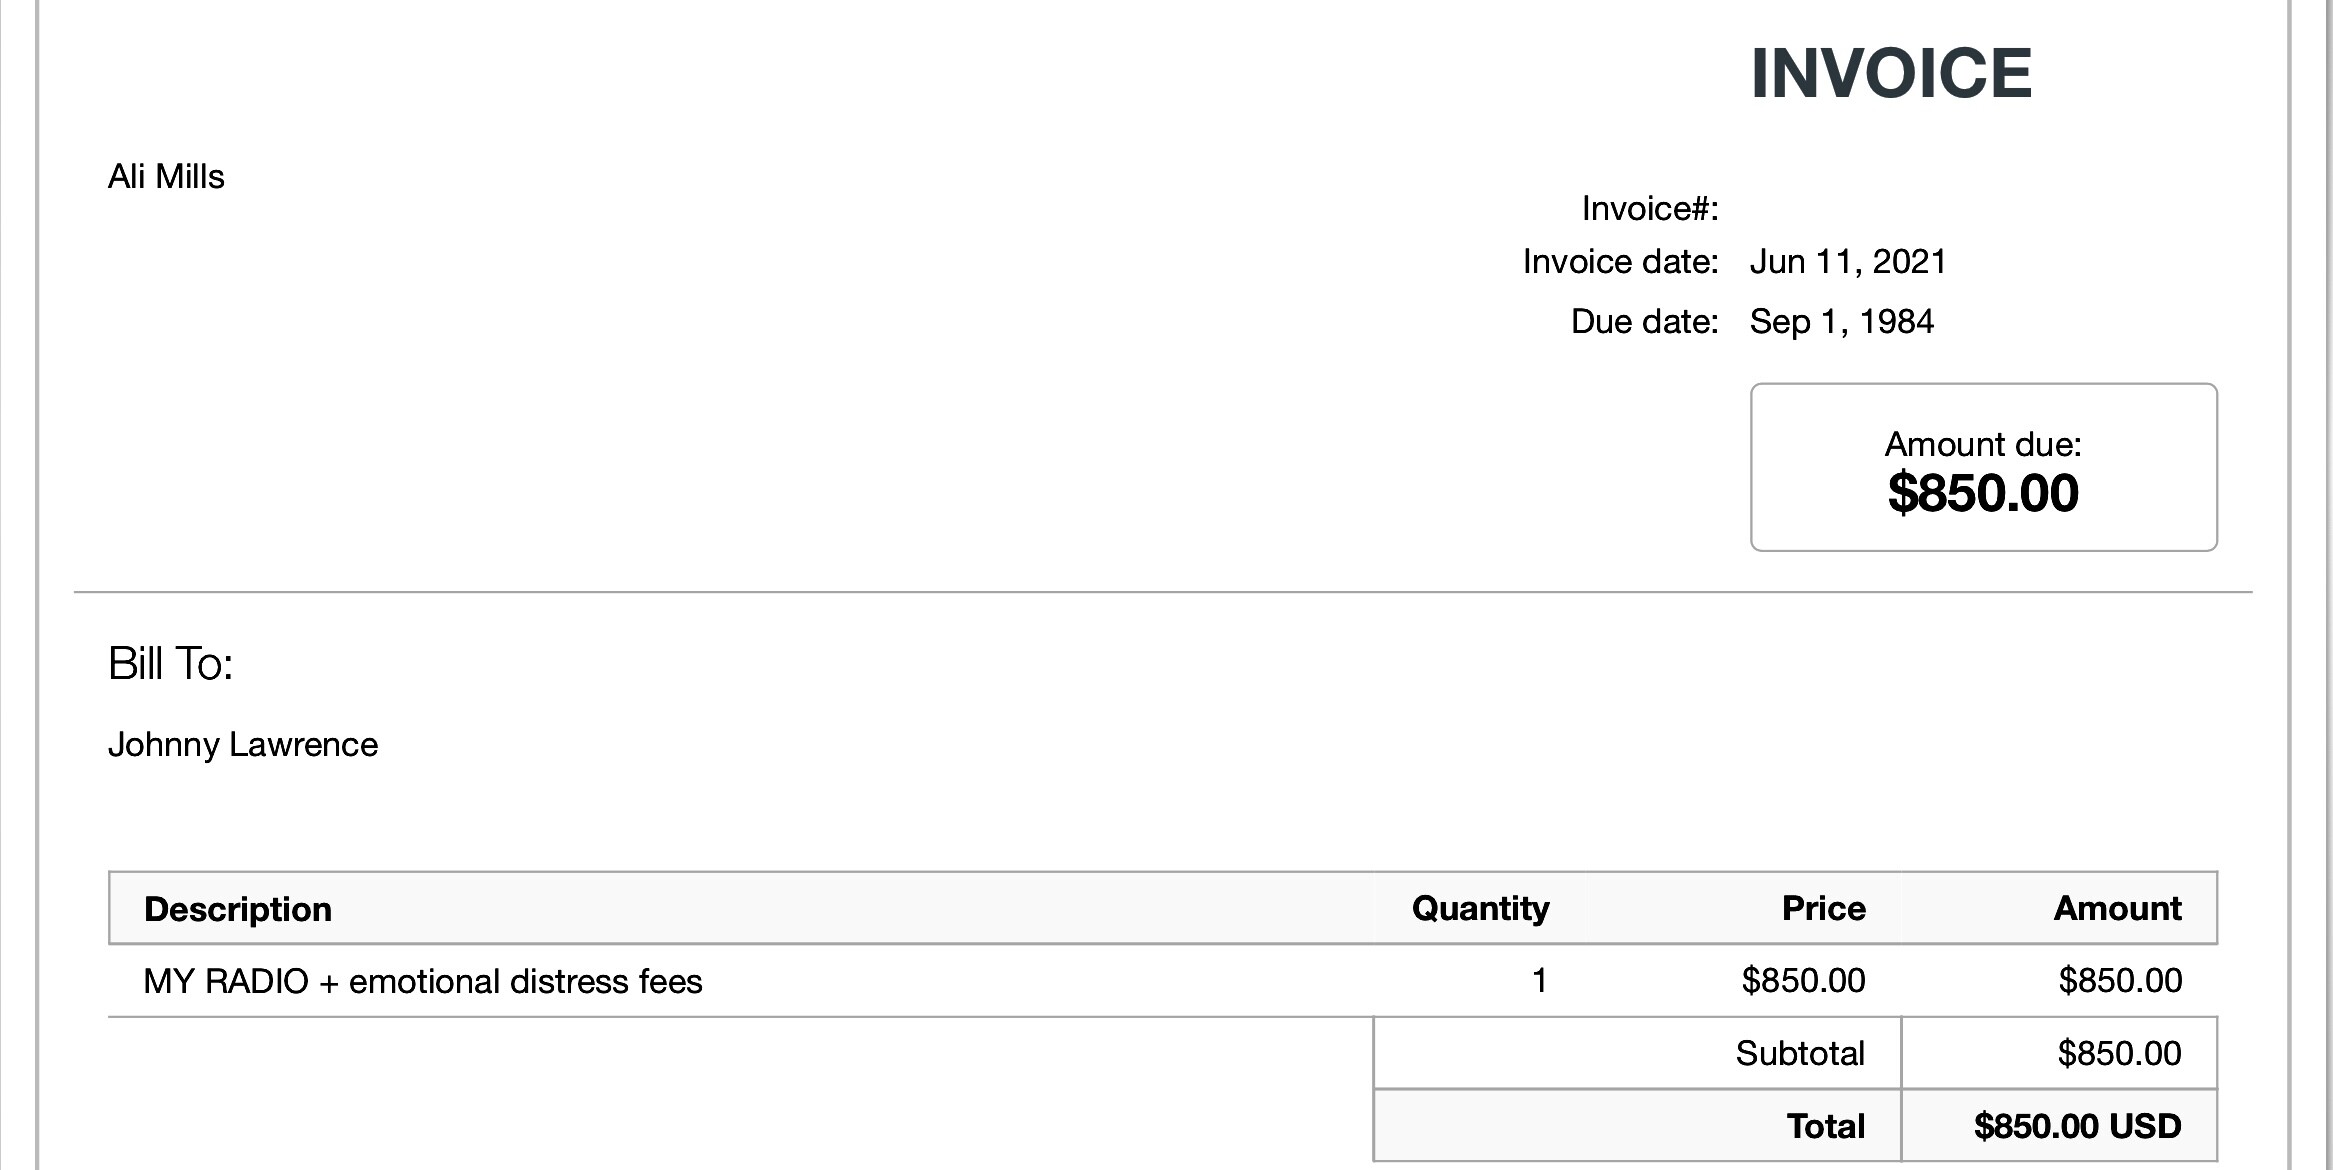Click the subtotal value $850.00
This screenshot has height=1170, width=2333.
2119,1053
